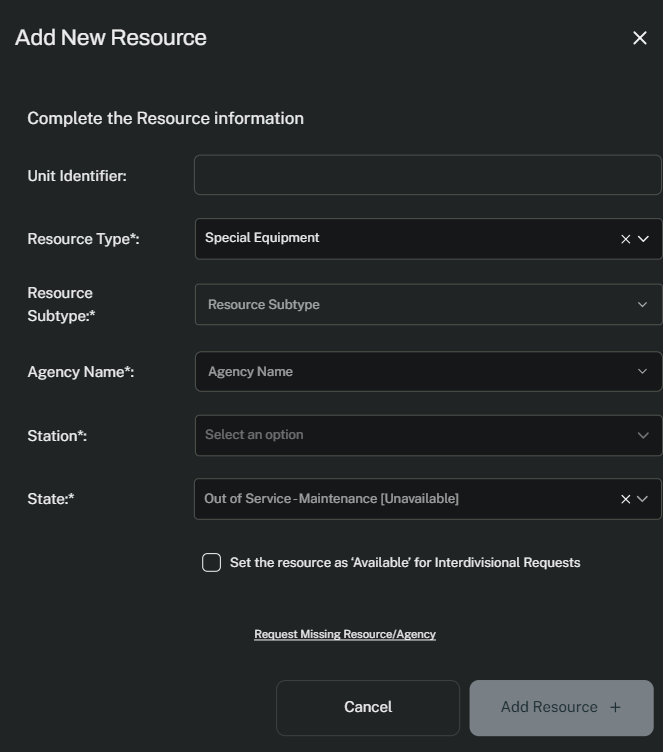
Task: Clear the Out of Service state selection
Action: pos(626,499)
